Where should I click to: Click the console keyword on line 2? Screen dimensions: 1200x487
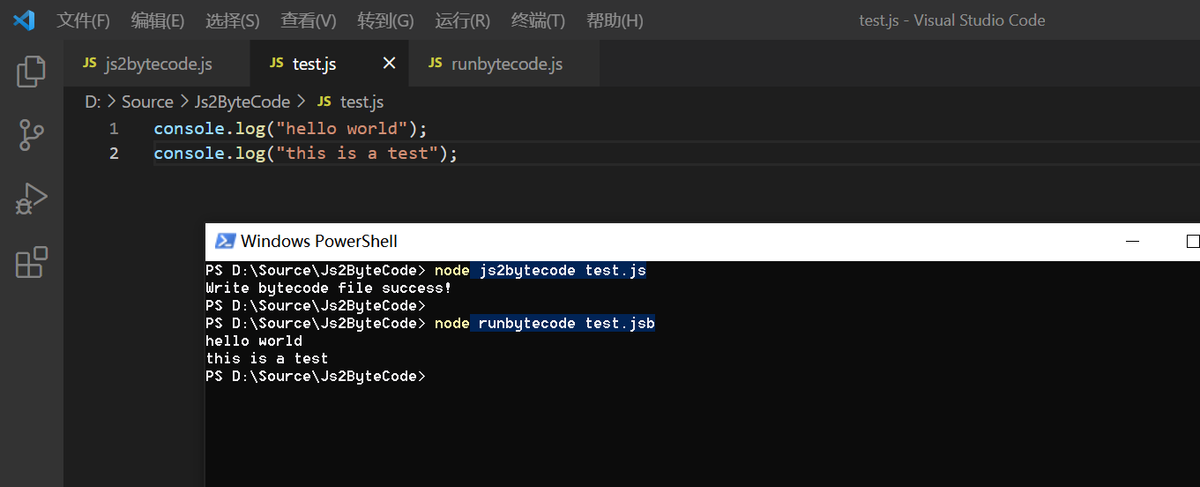[x=187, y=154]
